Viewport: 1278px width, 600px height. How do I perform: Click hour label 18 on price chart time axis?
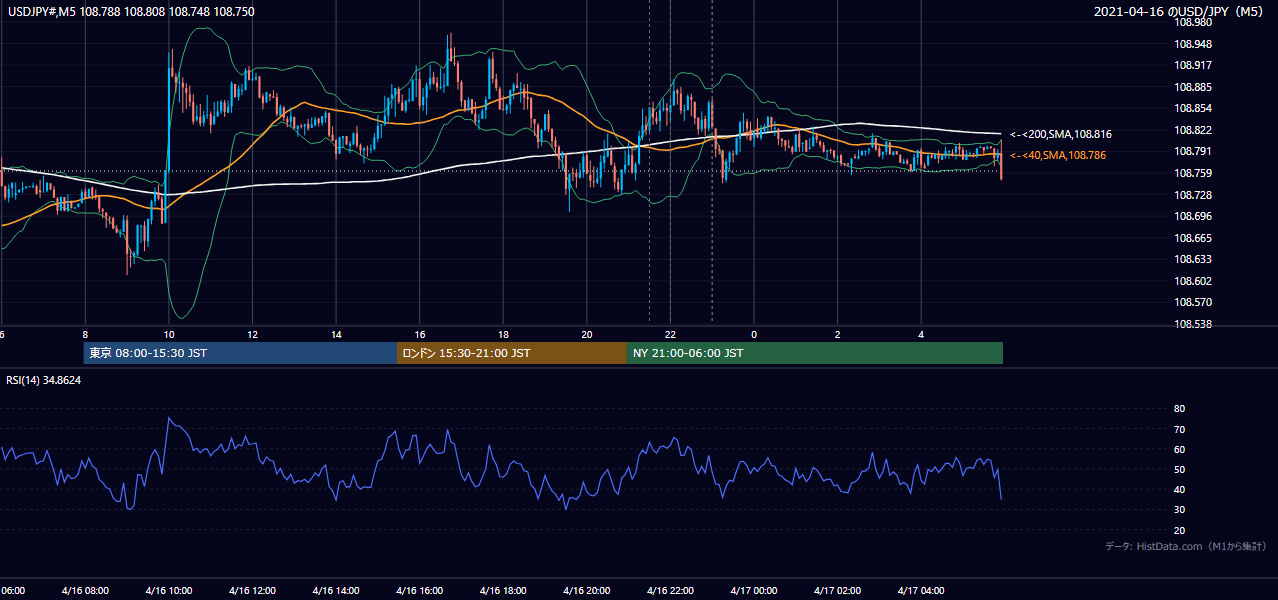click(504, 334)
